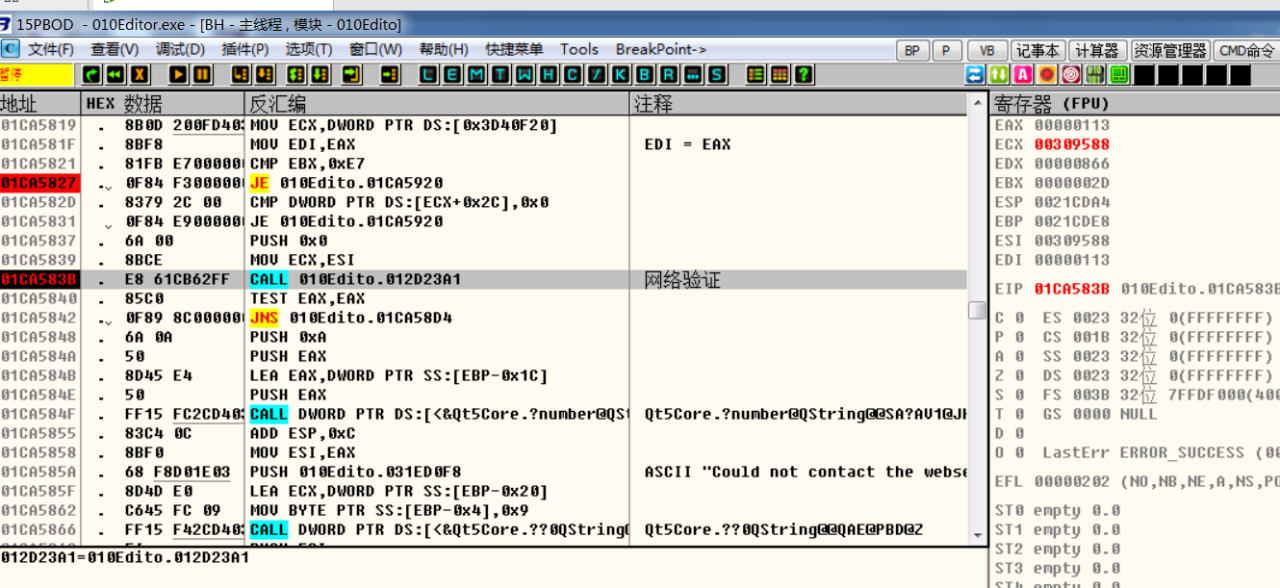Open Call stack with K icon
Screen dimensions: 1280x588
(621, 75)
